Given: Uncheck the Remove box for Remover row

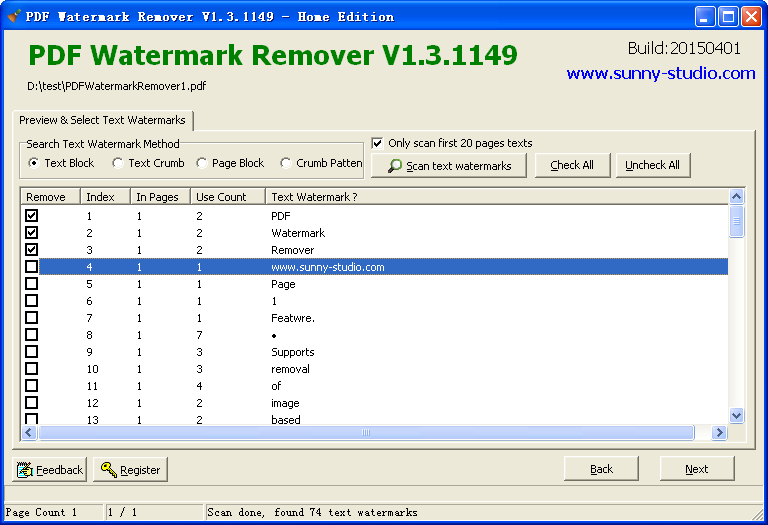Looking at the screenshot, I should [x=31, y=250].
